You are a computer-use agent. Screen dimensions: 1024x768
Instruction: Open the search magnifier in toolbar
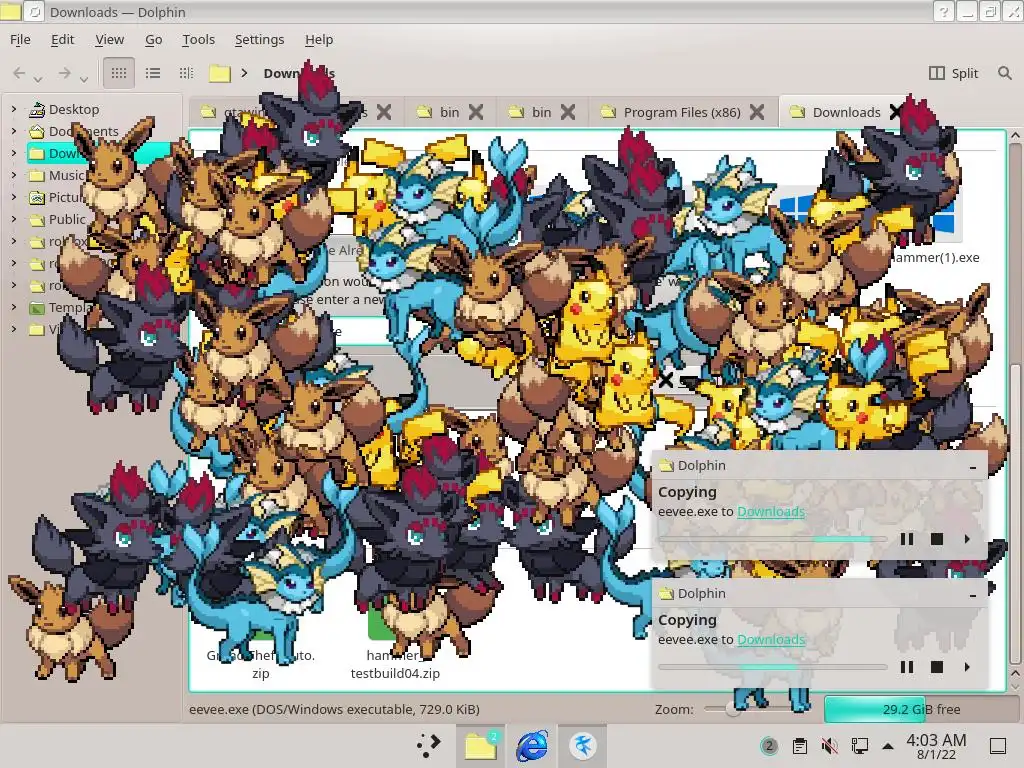[x=1004, y=73]
